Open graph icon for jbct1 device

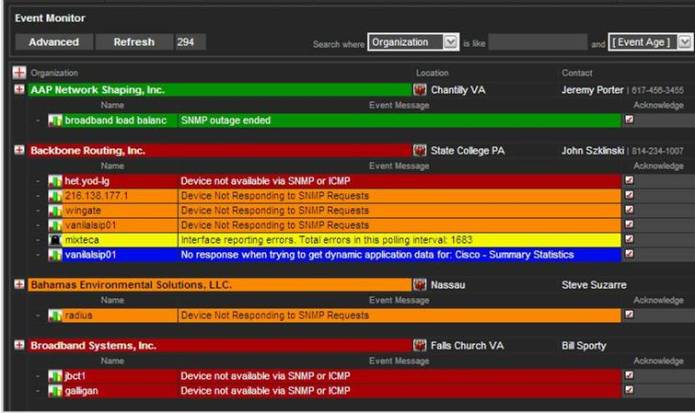[x=55, y=376]
